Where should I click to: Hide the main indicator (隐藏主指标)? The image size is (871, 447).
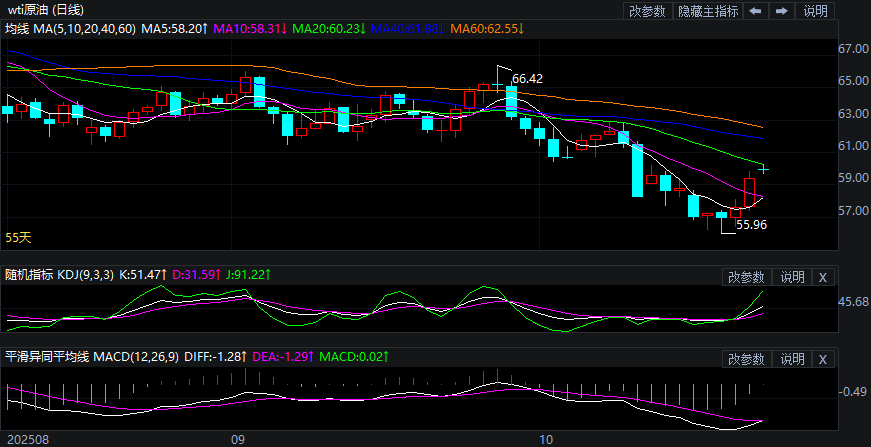708,11
